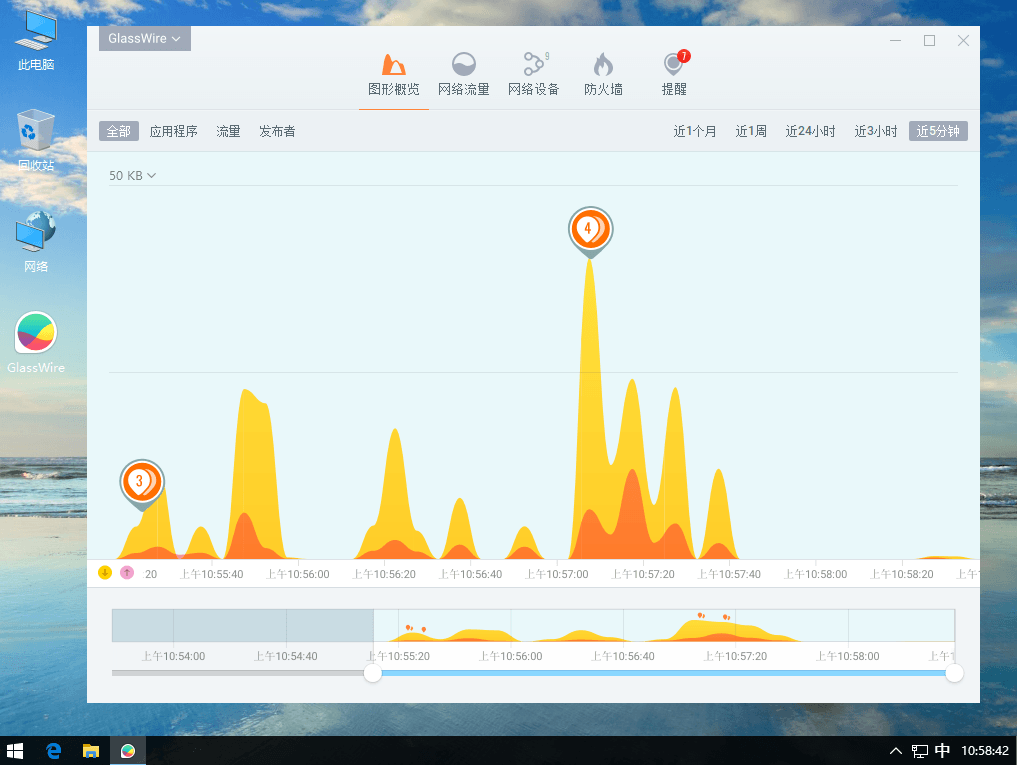Click the 上午10:54:40 label in mini timeline
Screen dimensions: 1017x765
(x=285, y=656)
